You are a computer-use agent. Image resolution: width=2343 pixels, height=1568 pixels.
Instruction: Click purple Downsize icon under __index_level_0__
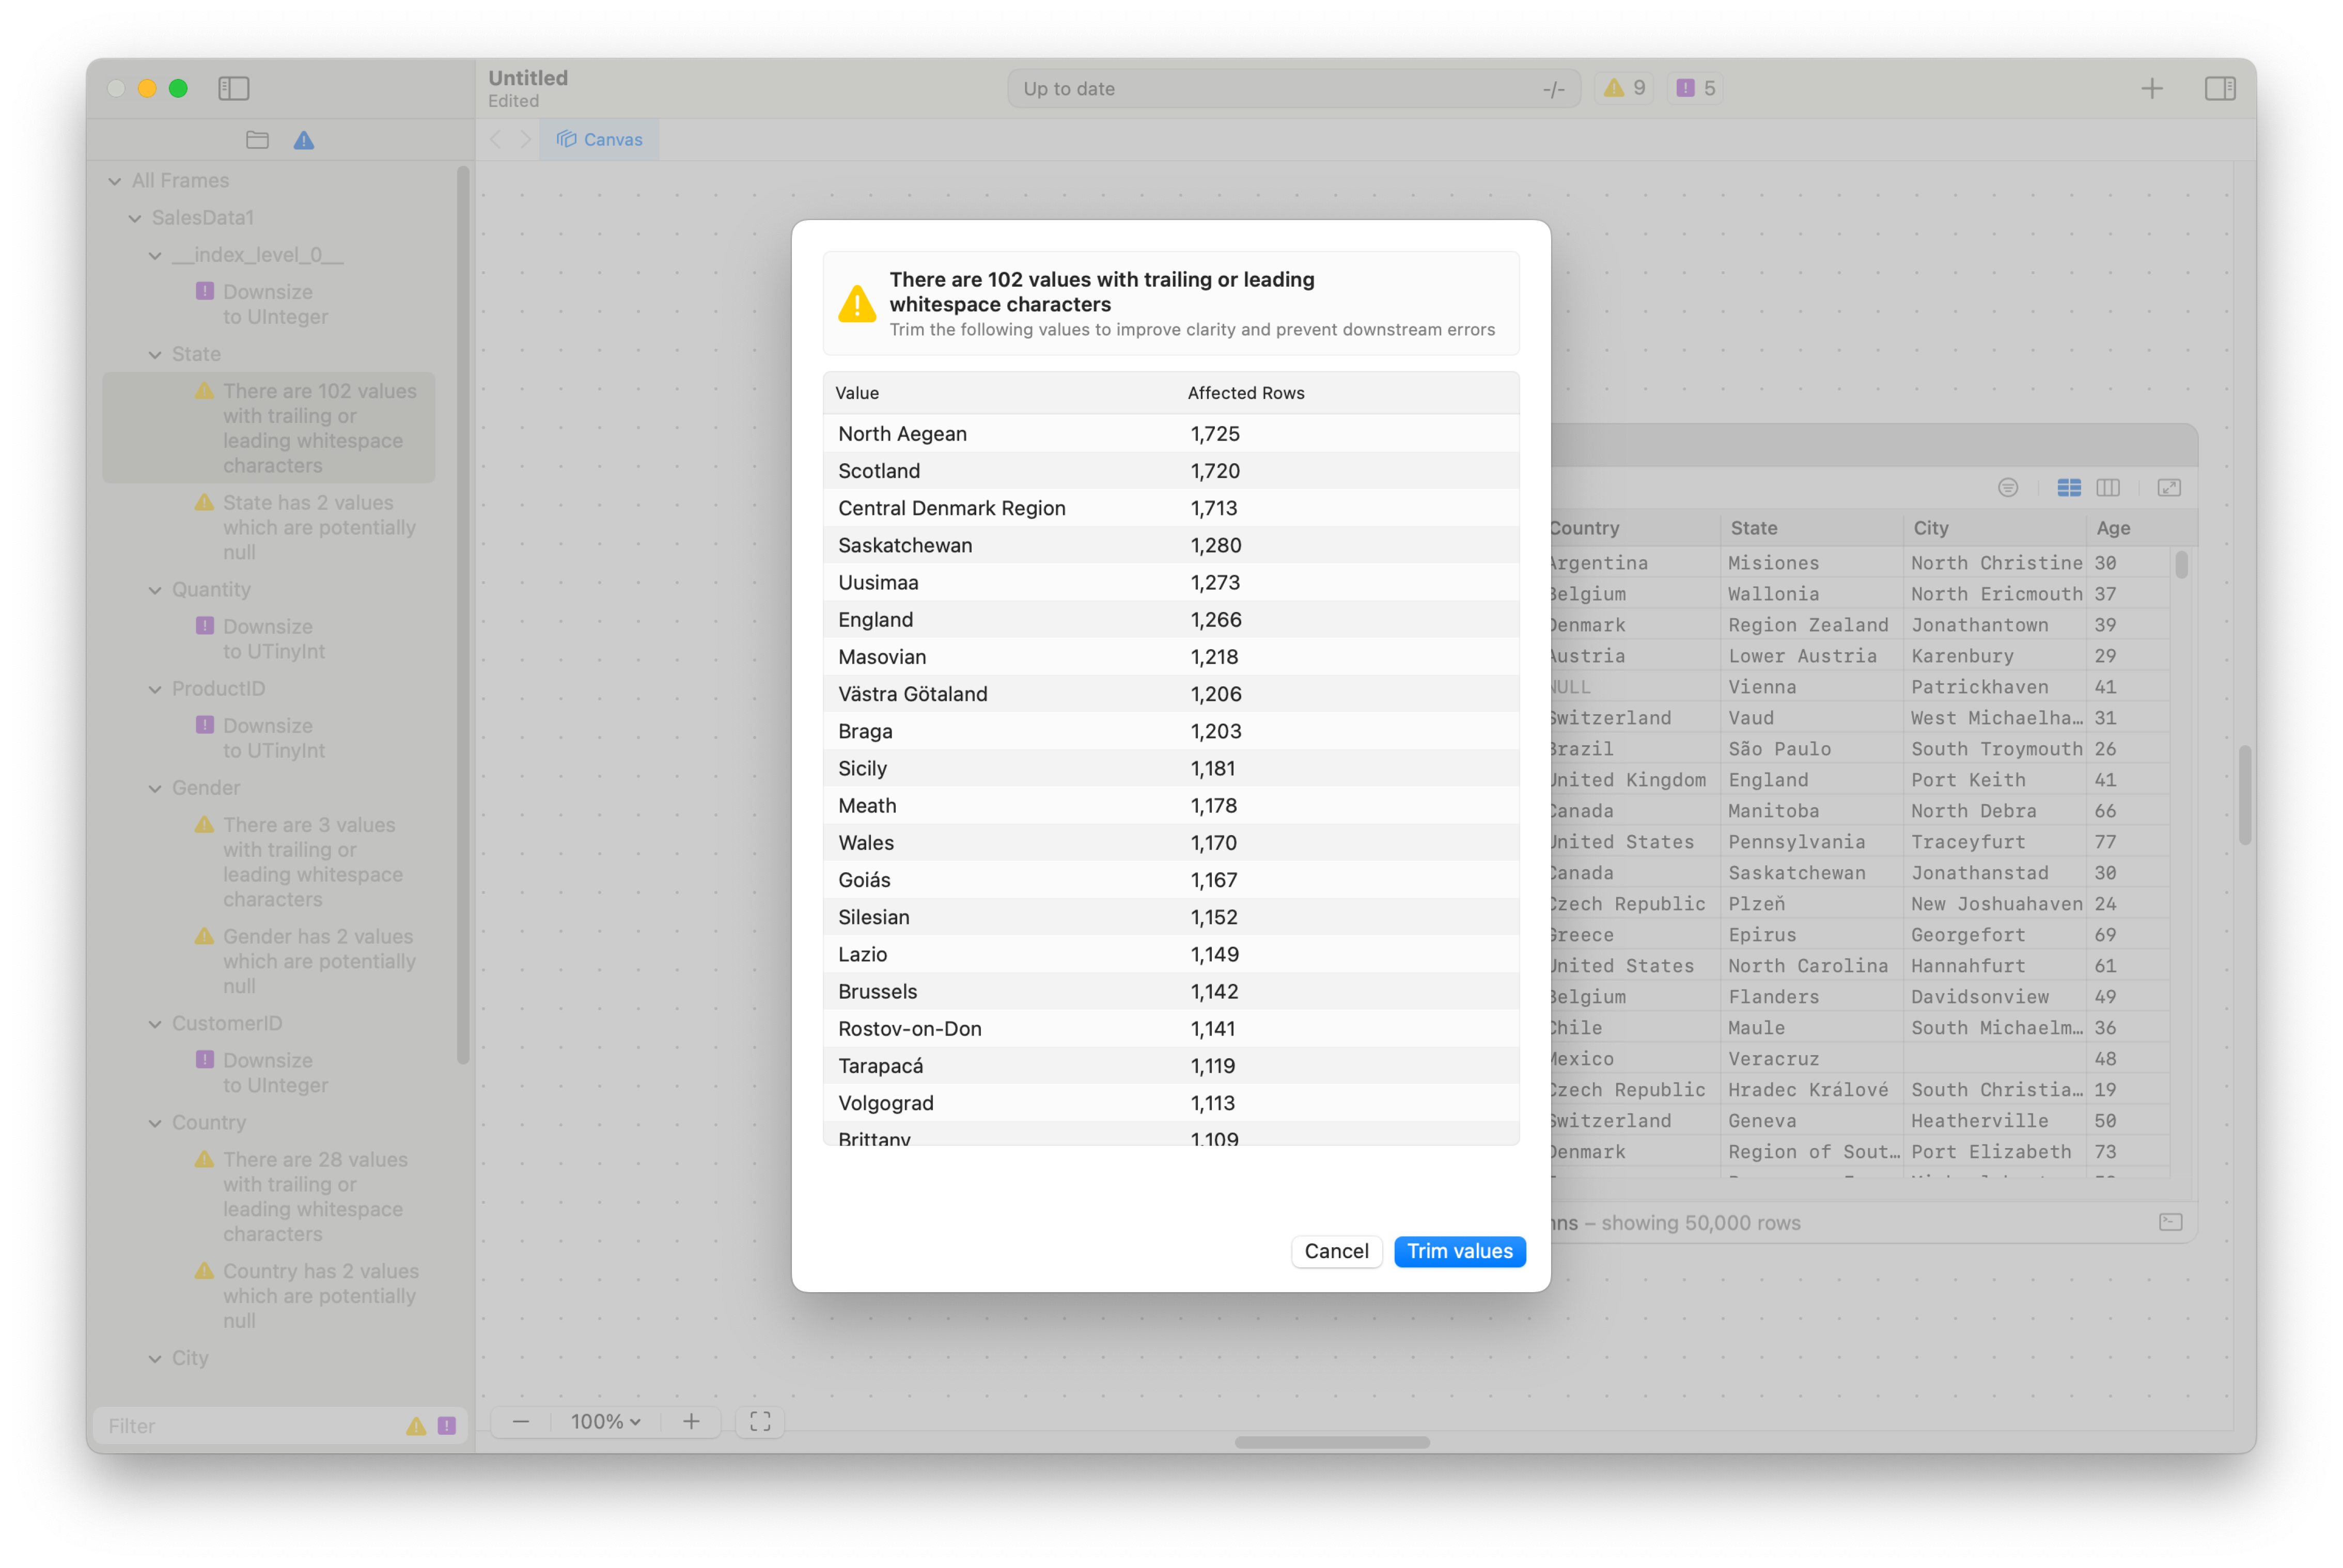click(x=205, y=291)
